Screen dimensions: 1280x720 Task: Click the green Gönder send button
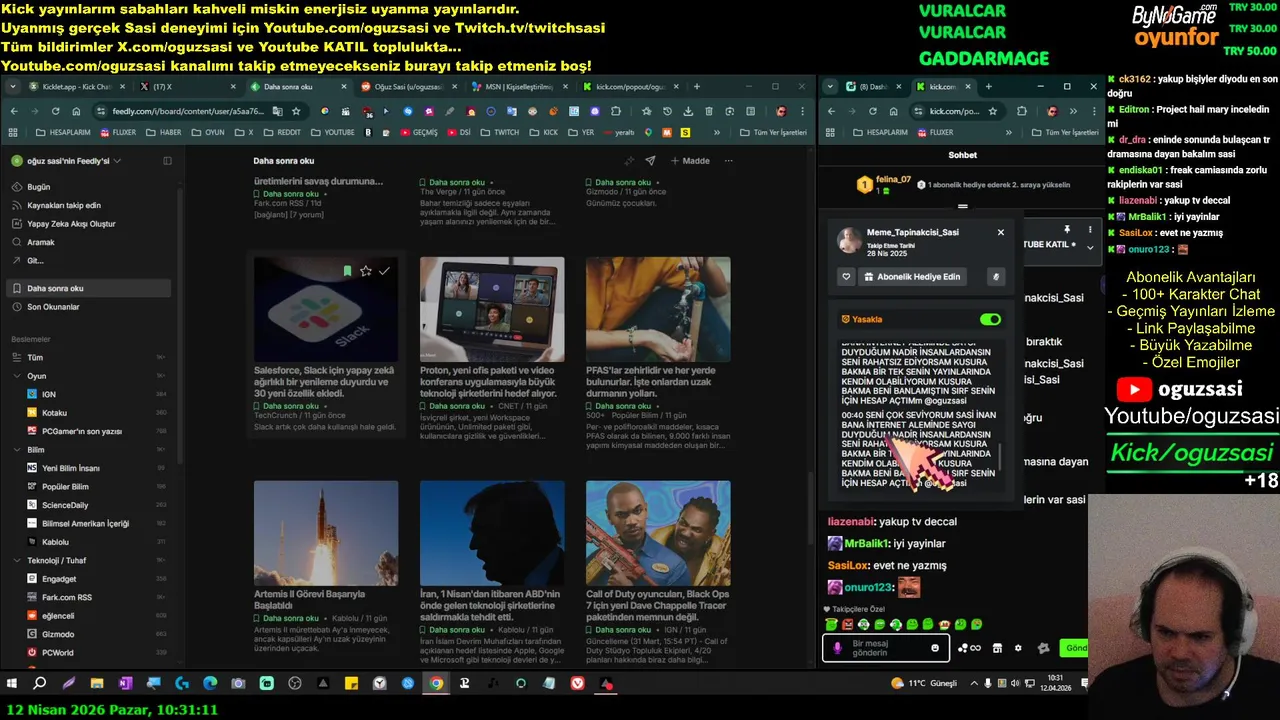point(1074,648)
